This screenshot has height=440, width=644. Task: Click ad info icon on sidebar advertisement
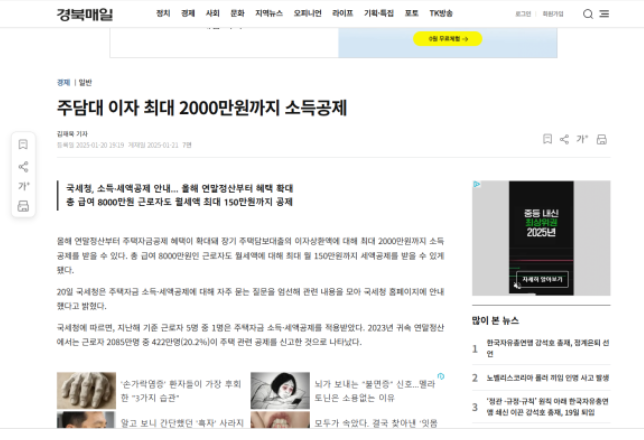tap(476, 184)
